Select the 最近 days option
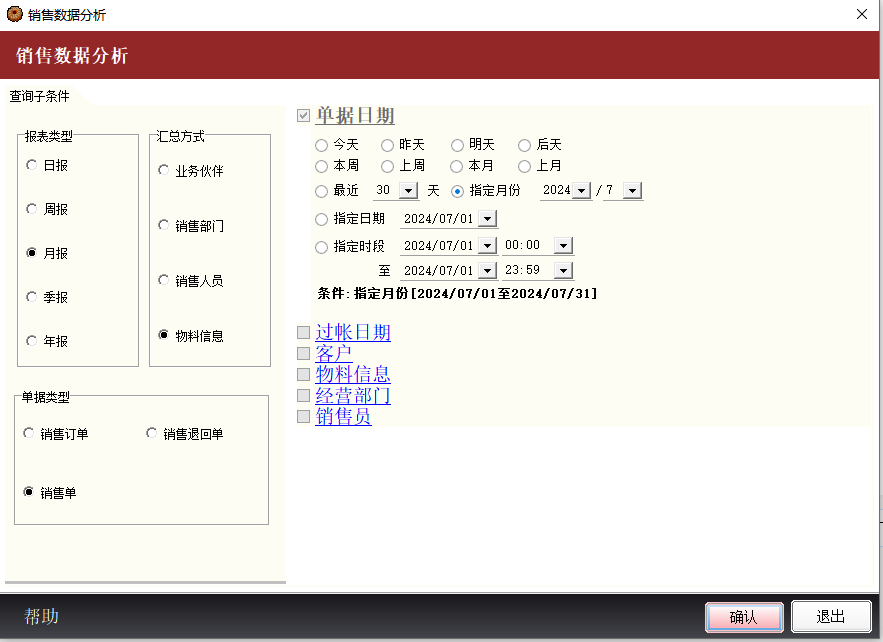This screenshot has width=883, height=642. point(322,191)
